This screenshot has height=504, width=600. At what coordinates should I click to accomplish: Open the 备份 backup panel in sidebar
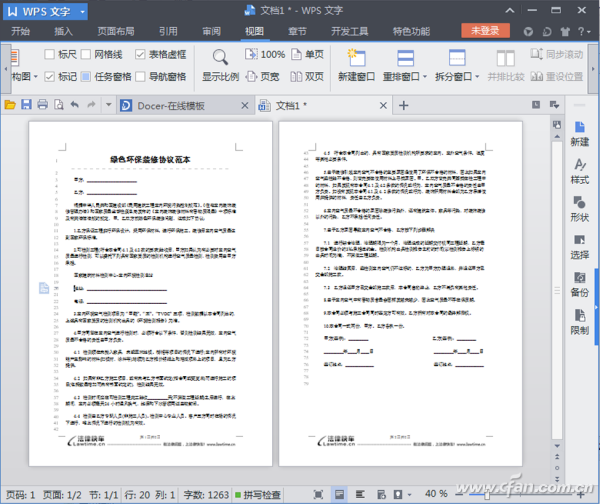tap(579, 284)
